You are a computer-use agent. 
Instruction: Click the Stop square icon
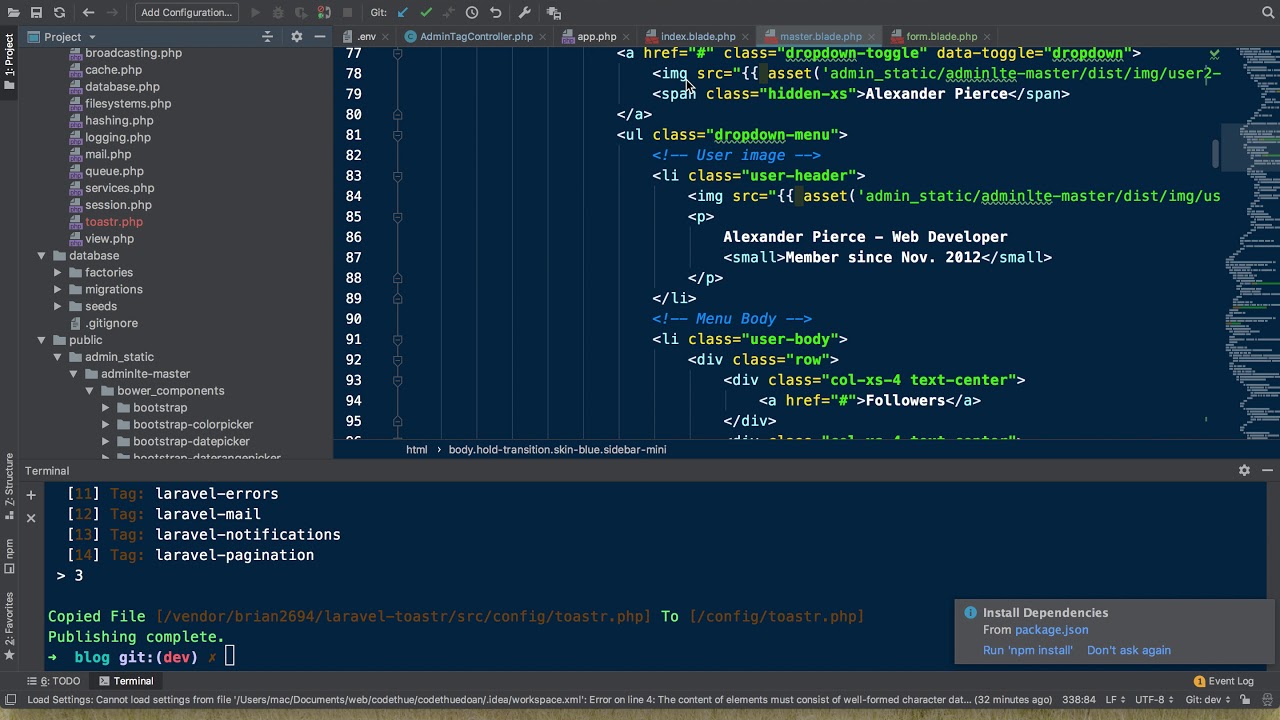(347, 13)
